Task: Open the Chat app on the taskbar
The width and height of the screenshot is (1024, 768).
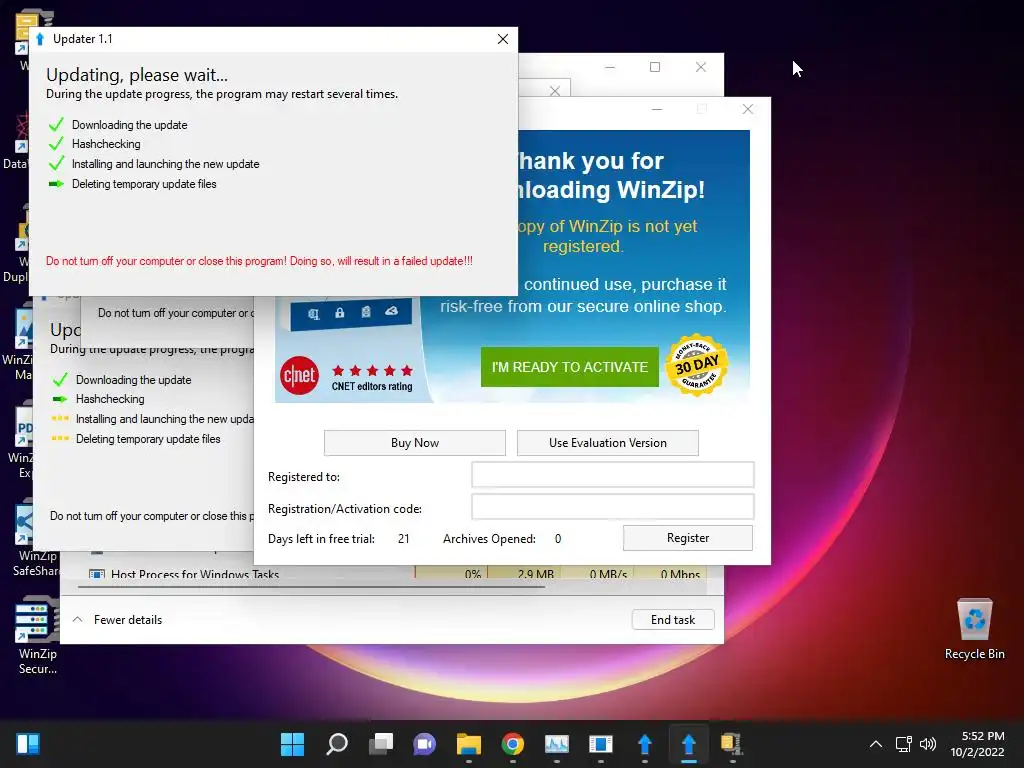Action: pos(424,744)
